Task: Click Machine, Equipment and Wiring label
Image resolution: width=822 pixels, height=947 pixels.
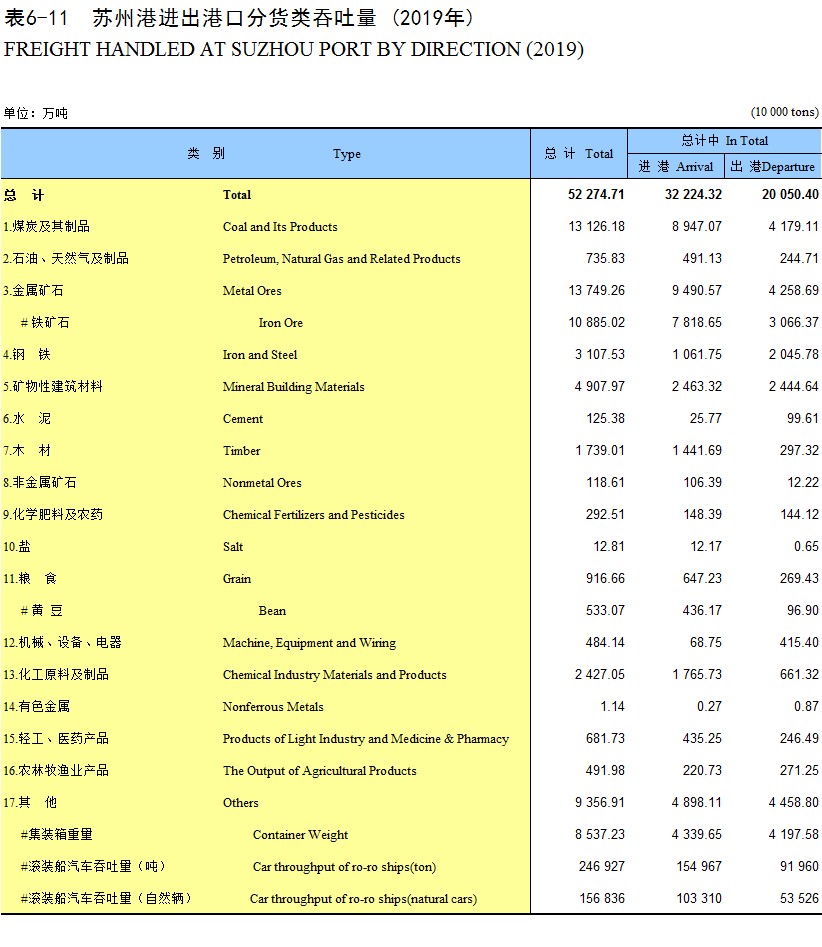Action: pyautogui.click(x=309, y=643)
